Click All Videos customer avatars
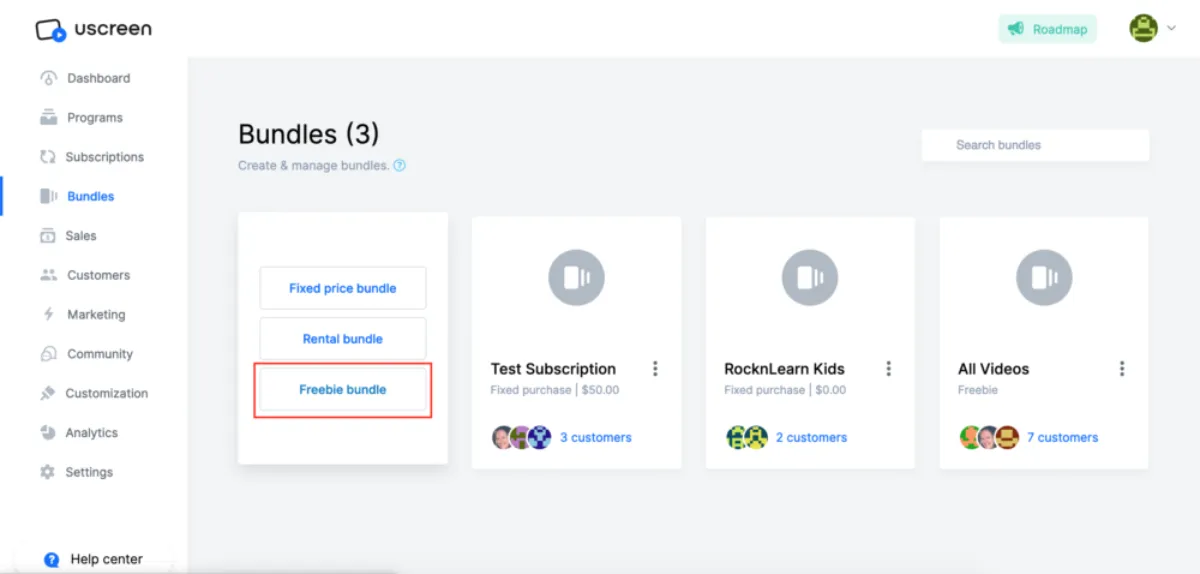This screenshot has width=1200, height=574. click(990, 437)
